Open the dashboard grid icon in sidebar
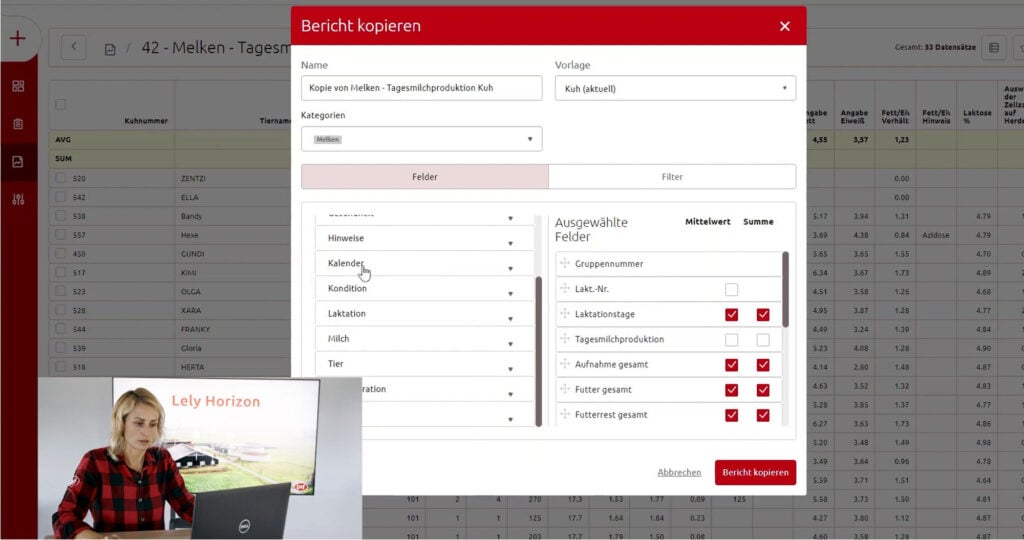Screen dimensions: 1024x540 (x=18, y=86)
